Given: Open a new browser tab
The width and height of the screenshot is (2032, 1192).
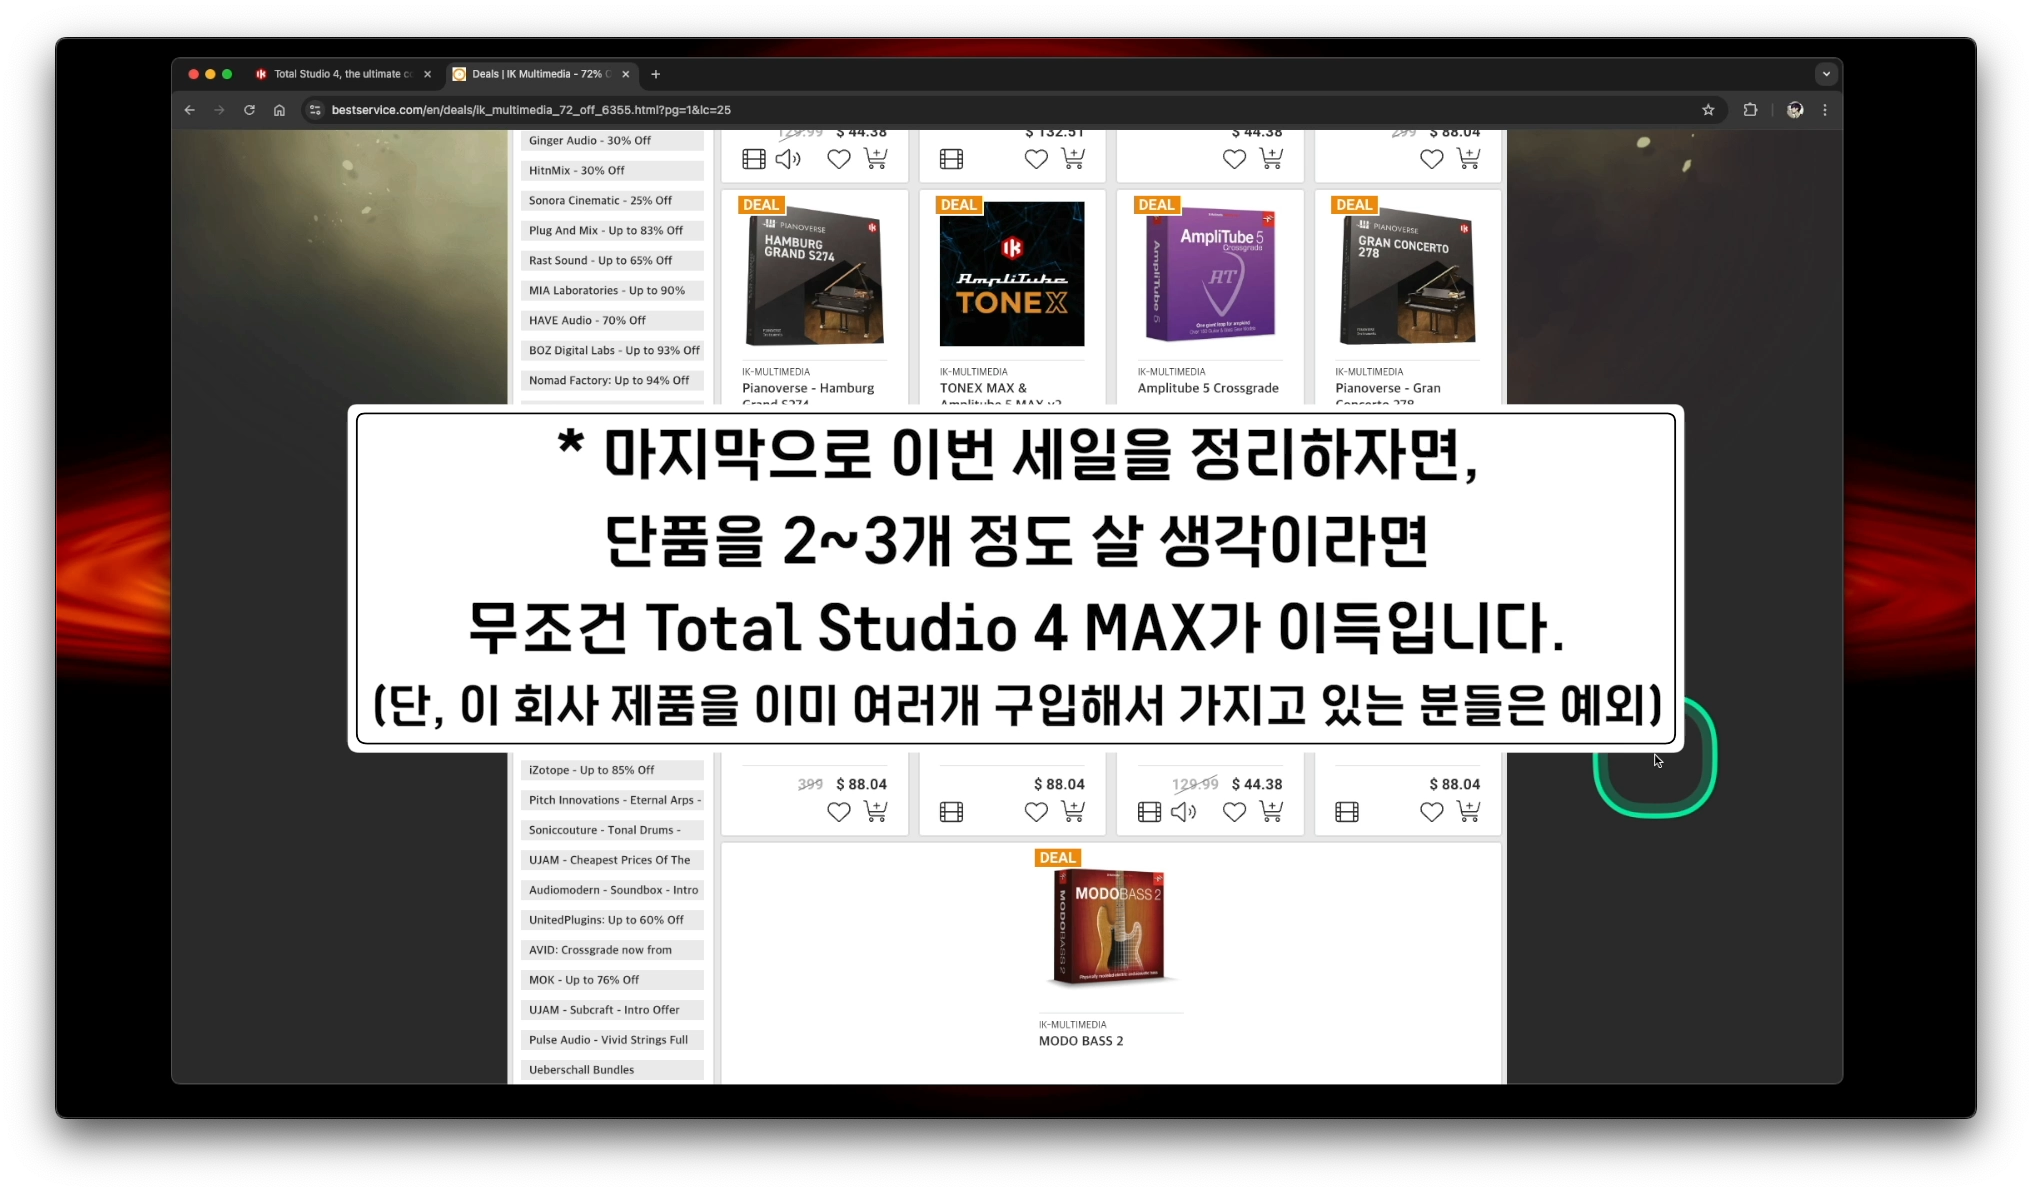Looking at the screenshot, I should (656, 74).
